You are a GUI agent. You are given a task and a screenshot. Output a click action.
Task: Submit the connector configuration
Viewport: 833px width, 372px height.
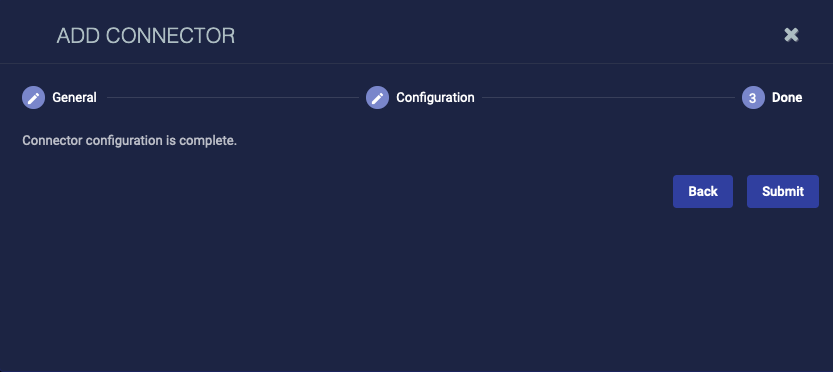coord(783,191)
